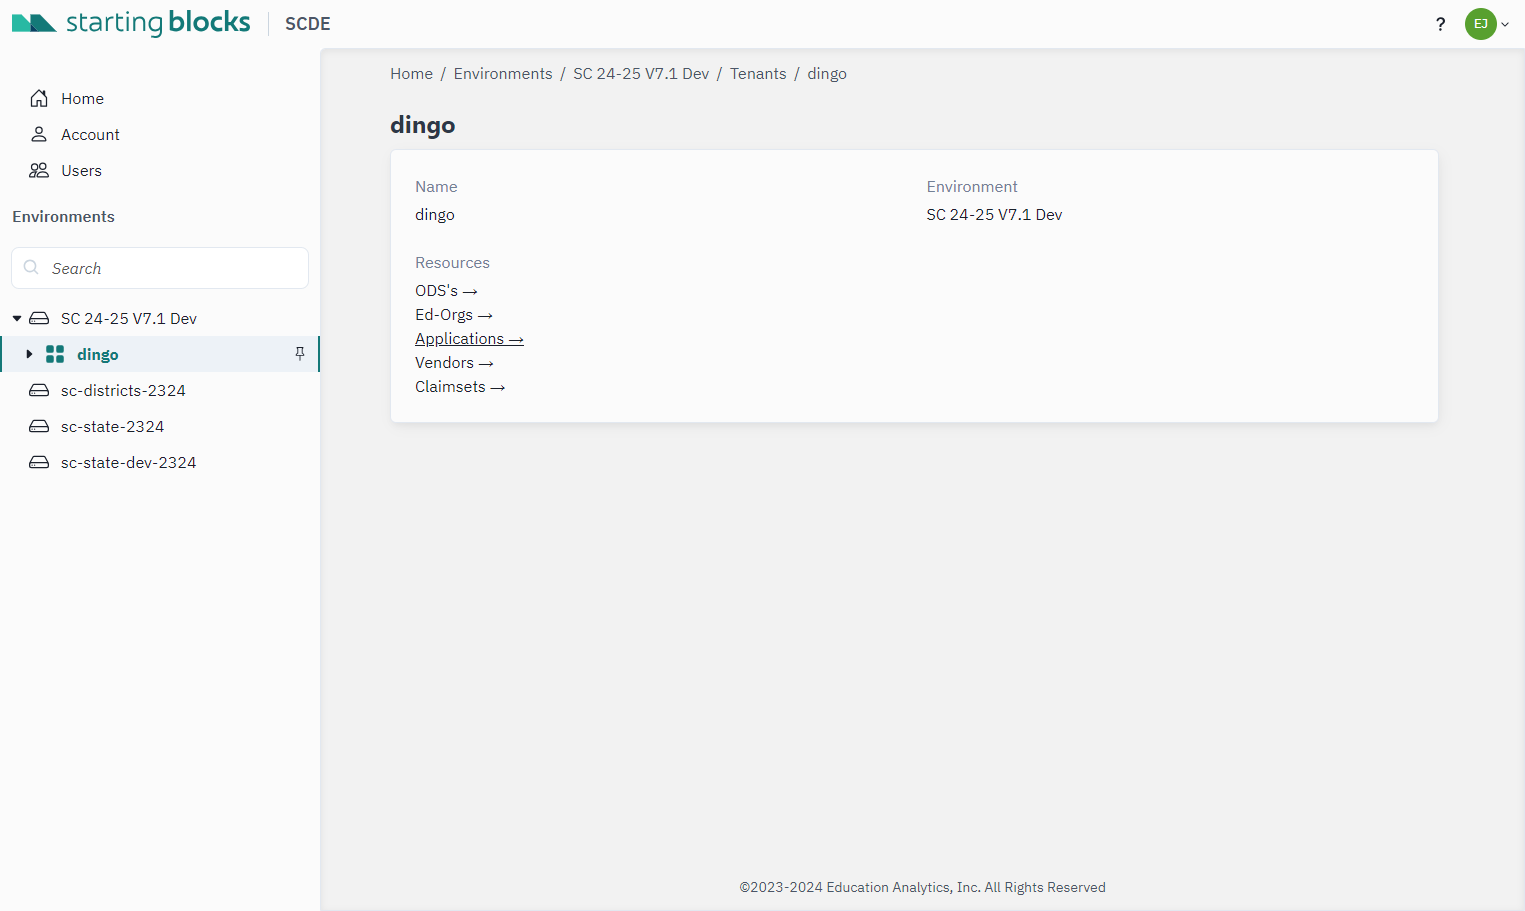Viewport: 1525px width, 911px height.
Task: Open the help question mark icon
Action: tap(1440, 24)
